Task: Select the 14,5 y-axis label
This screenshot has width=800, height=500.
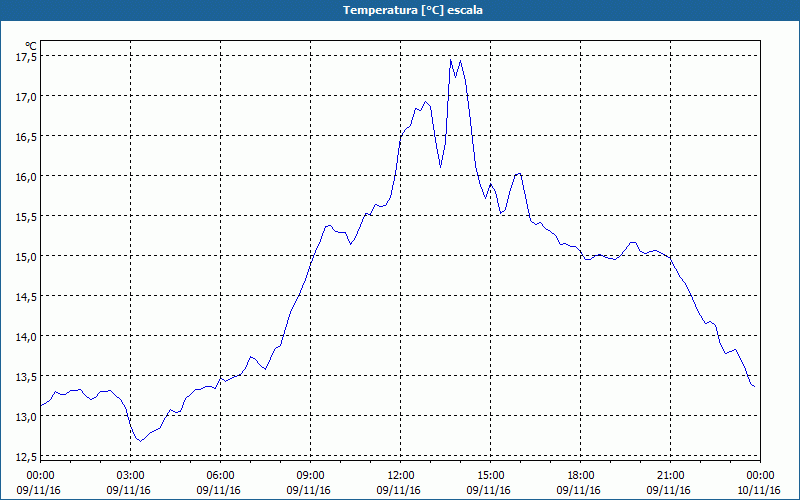Action: click(x=27, y=296)
